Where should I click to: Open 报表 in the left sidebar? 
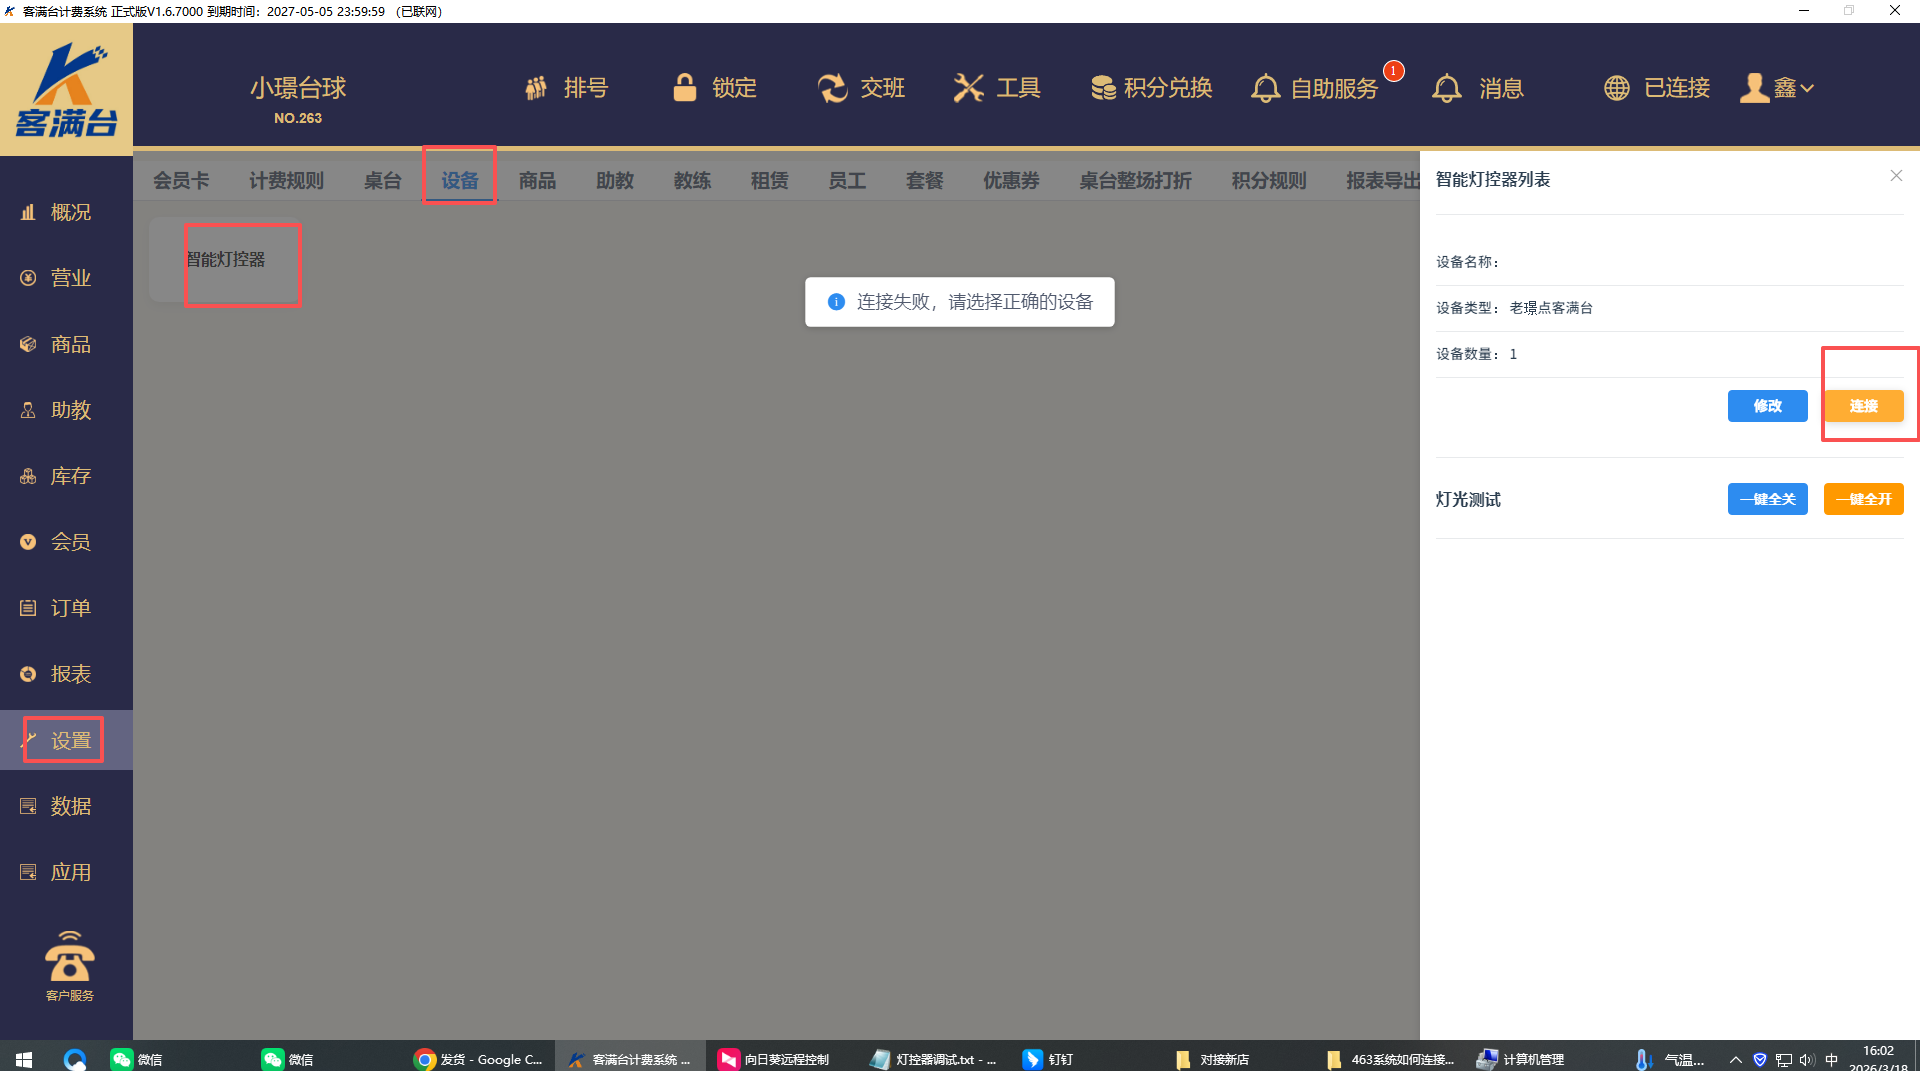click(x=70, y=674)
